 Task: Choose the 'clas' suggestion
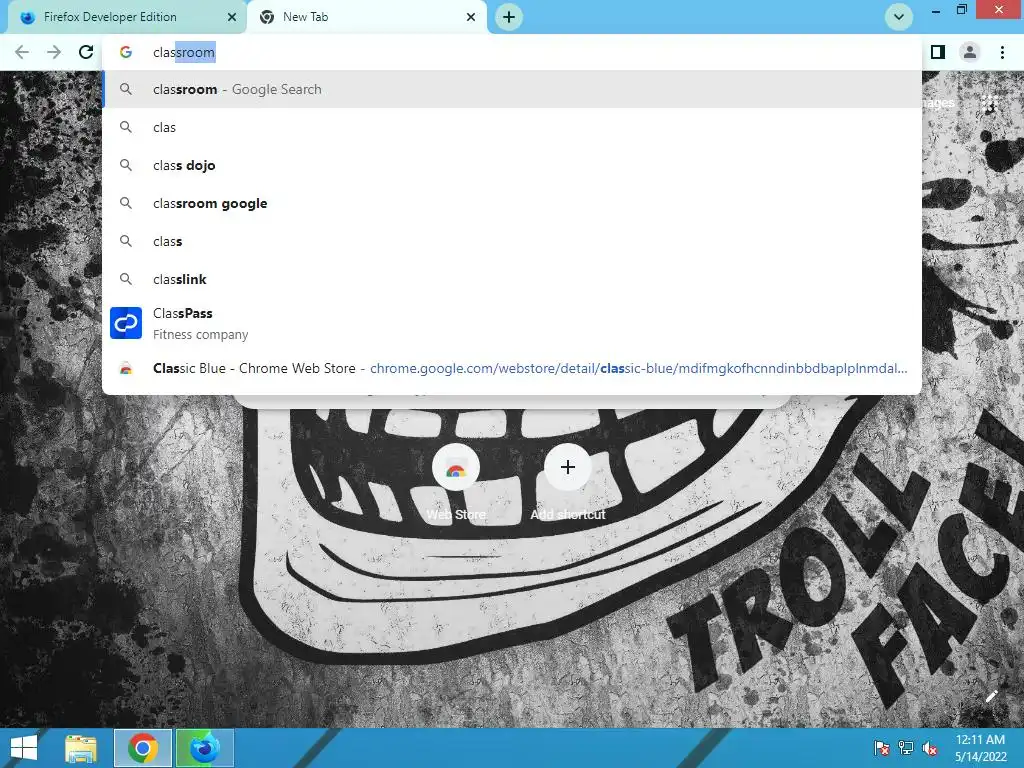click(x=512, y=127)
